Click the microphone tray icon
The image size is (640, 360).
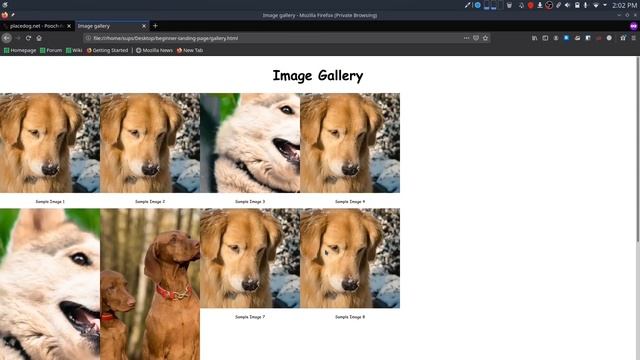586,5
